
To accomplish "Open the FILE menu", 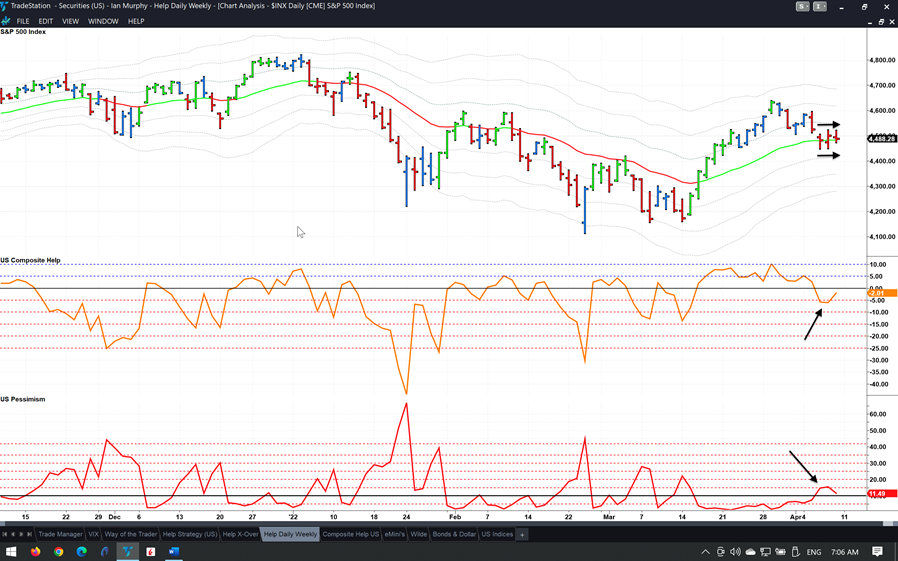I will point(23,21).
